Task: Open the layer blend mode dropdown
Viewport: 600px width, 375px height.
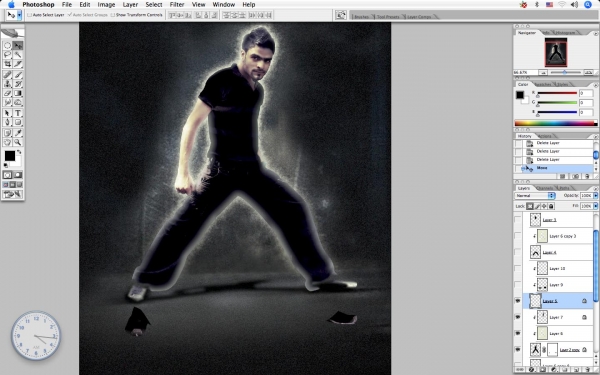Action: (535, 196)
